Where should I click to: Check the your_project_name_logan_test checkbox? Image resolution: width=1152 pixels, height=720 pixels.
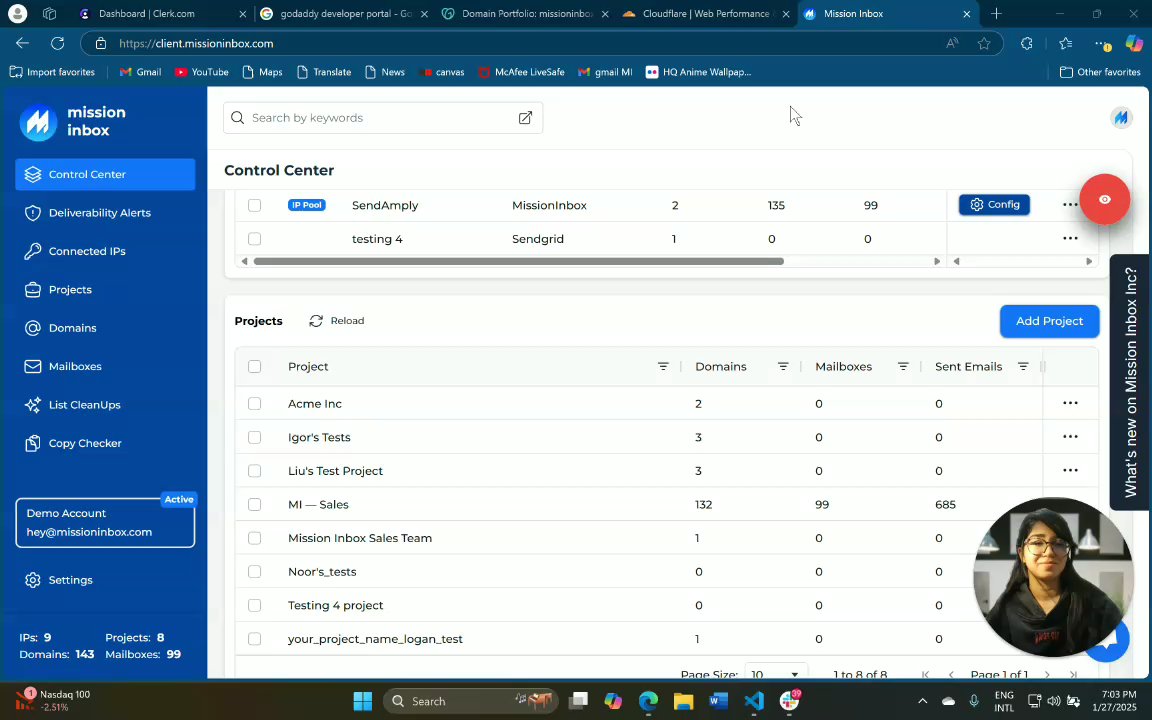[x=254, y=639]
